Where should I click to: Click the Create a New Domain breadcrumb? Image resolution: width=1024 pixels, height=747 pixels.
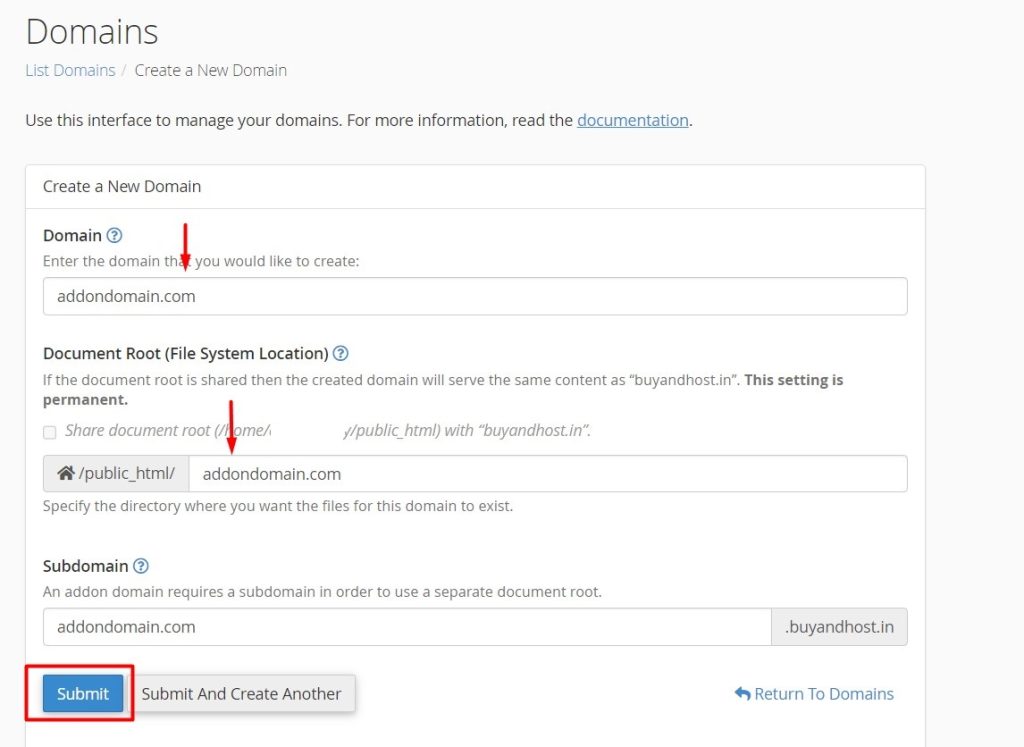(210, 70)
